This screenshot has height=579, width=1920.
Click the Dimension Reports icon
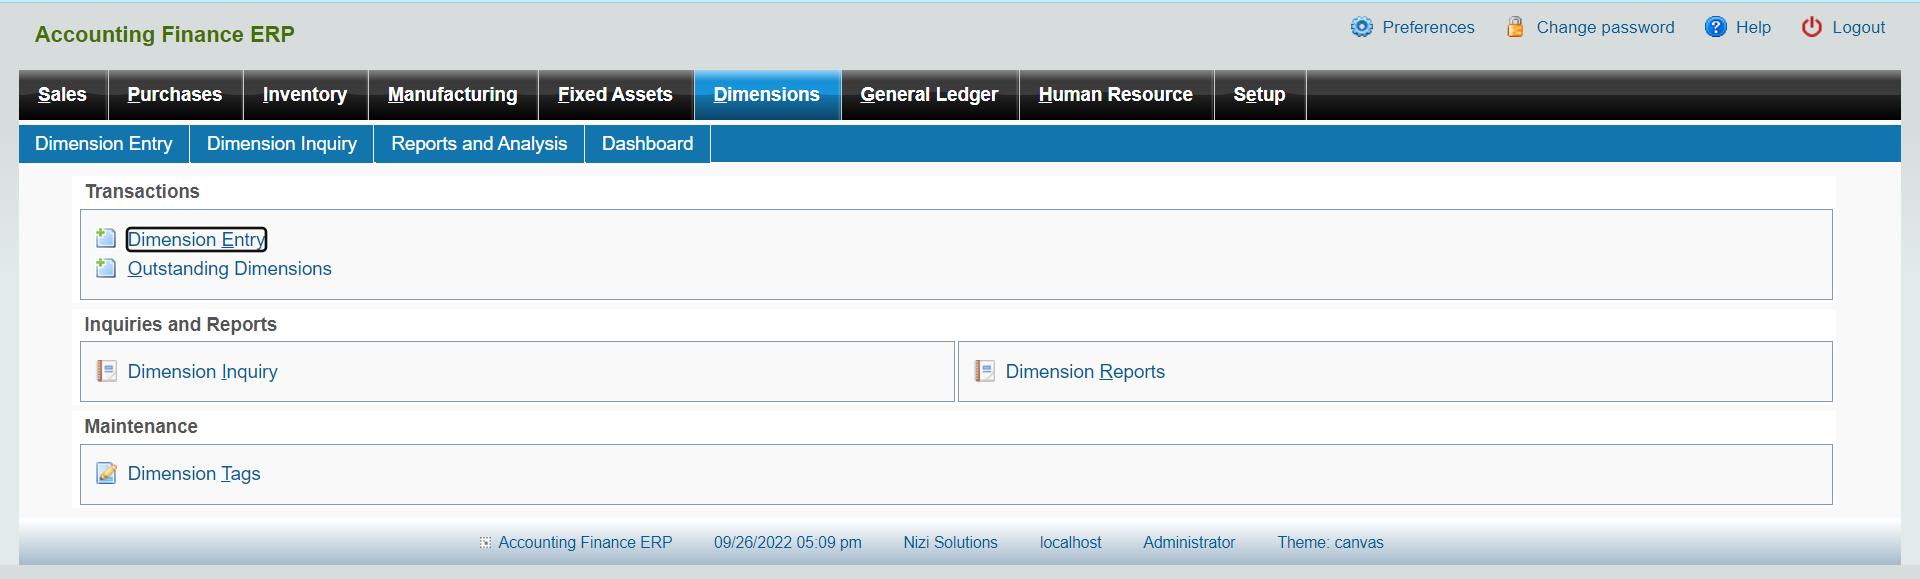(x=984, y=371)
